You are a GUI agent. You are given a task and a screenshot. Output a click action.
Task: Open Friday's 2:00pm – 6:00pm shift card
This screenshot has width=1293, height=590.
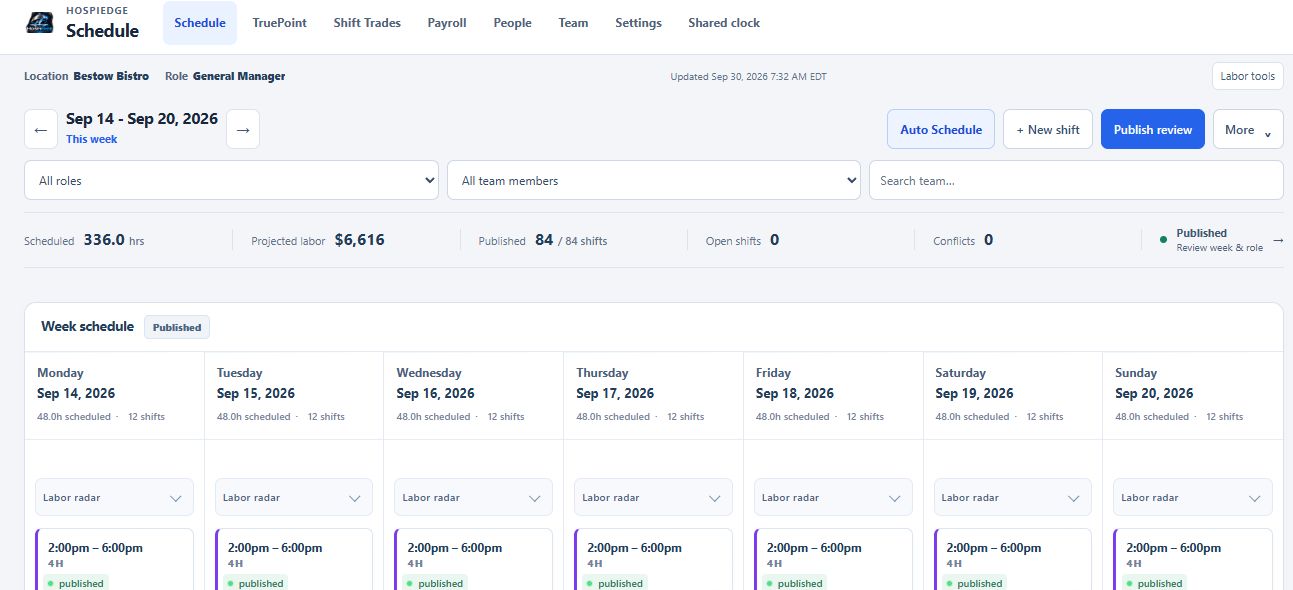click(x=833, y=559)
